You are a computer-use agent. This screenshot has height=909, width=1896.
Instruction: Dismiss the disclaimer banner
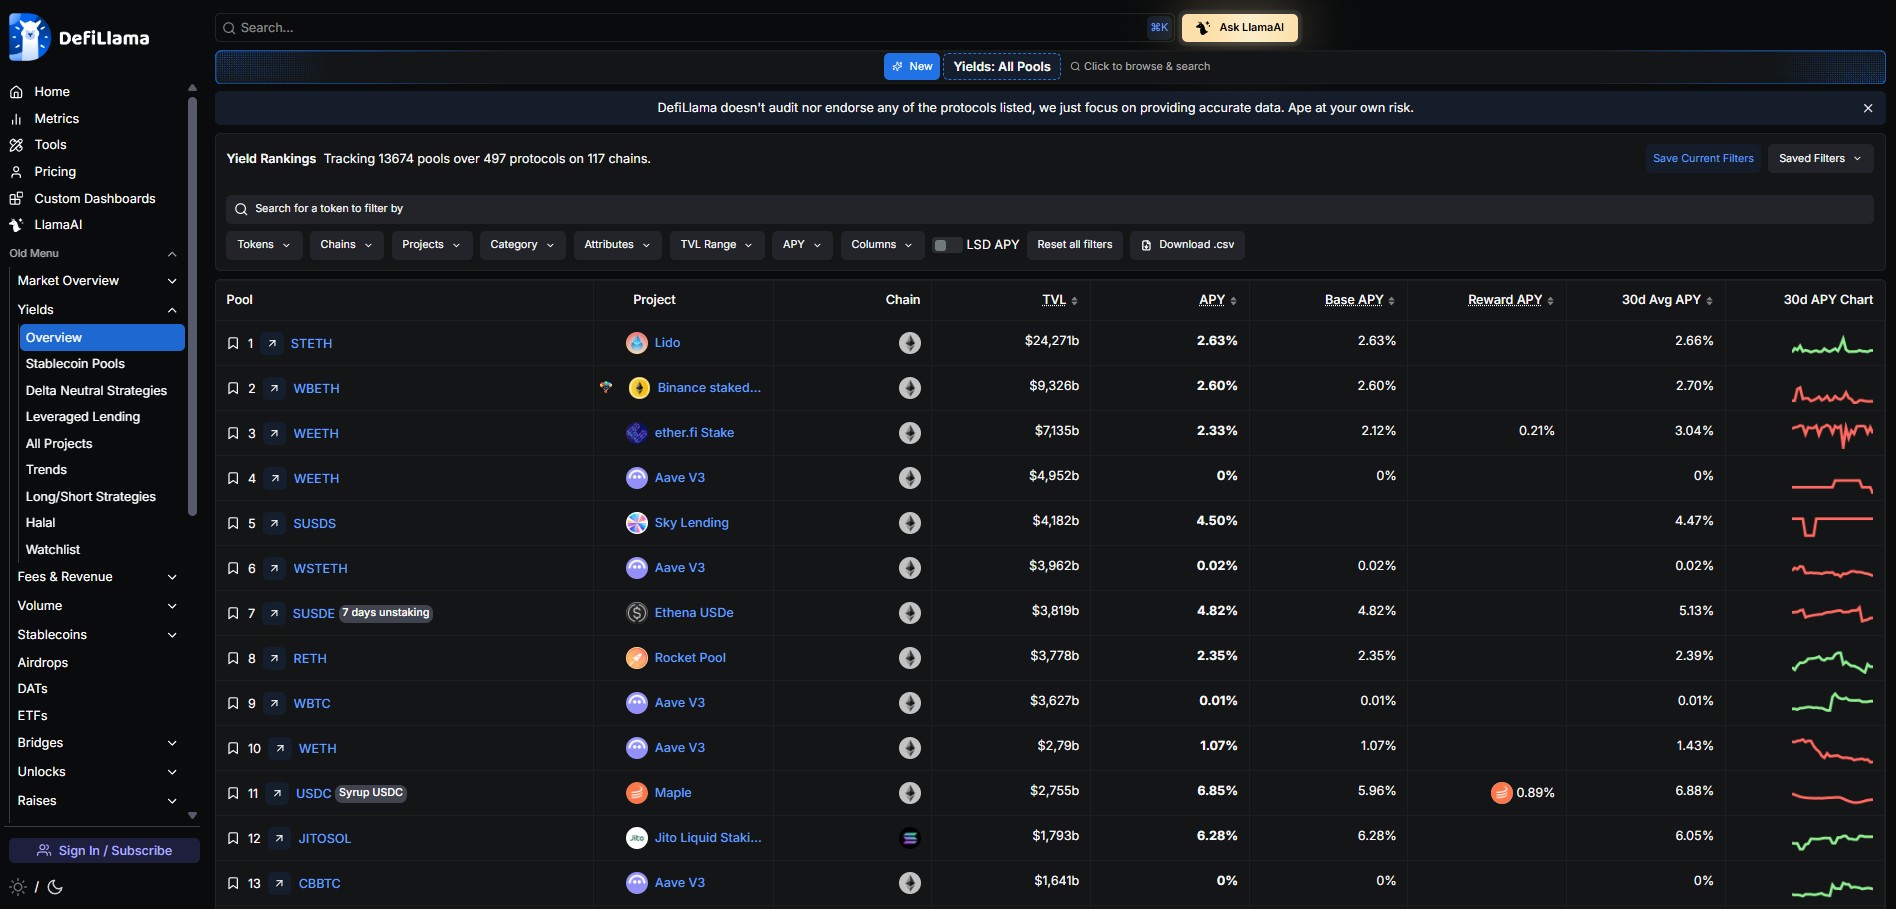pos(1867,108)
